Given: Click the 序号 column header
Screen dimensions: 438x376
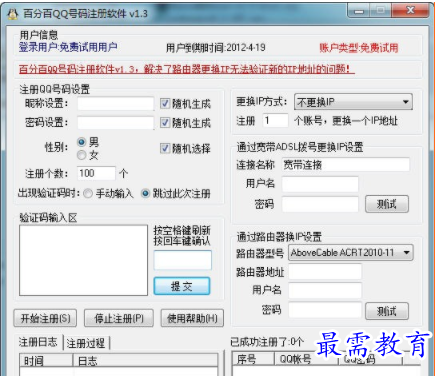Looking at the screenshot, I should (x=253, y=359).
